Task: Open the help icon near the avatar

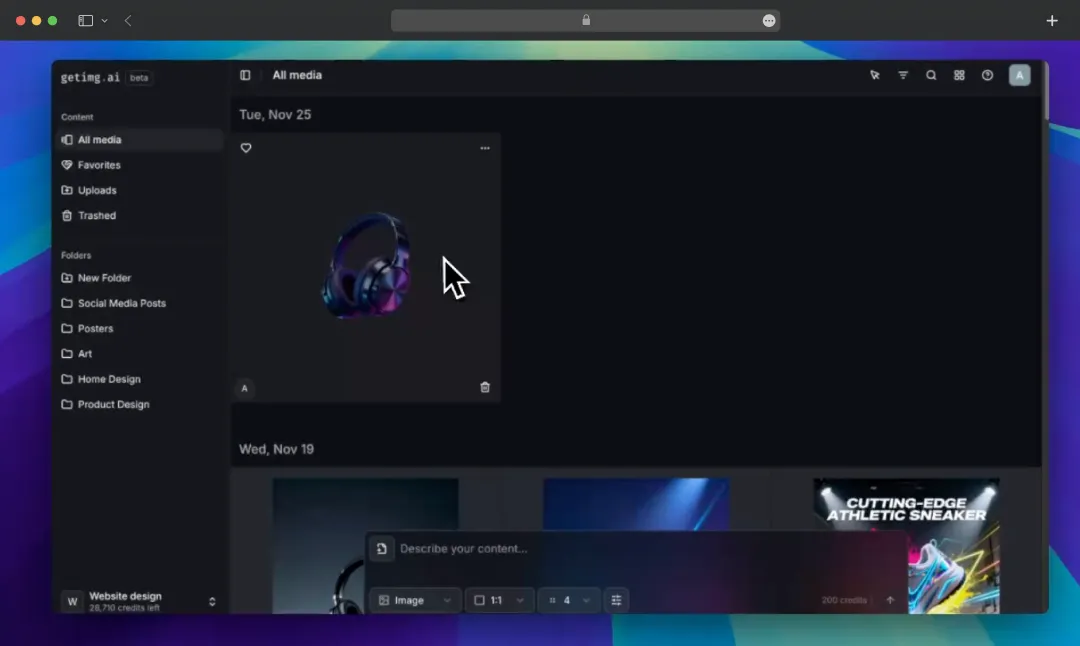Action: coord(987,75)
